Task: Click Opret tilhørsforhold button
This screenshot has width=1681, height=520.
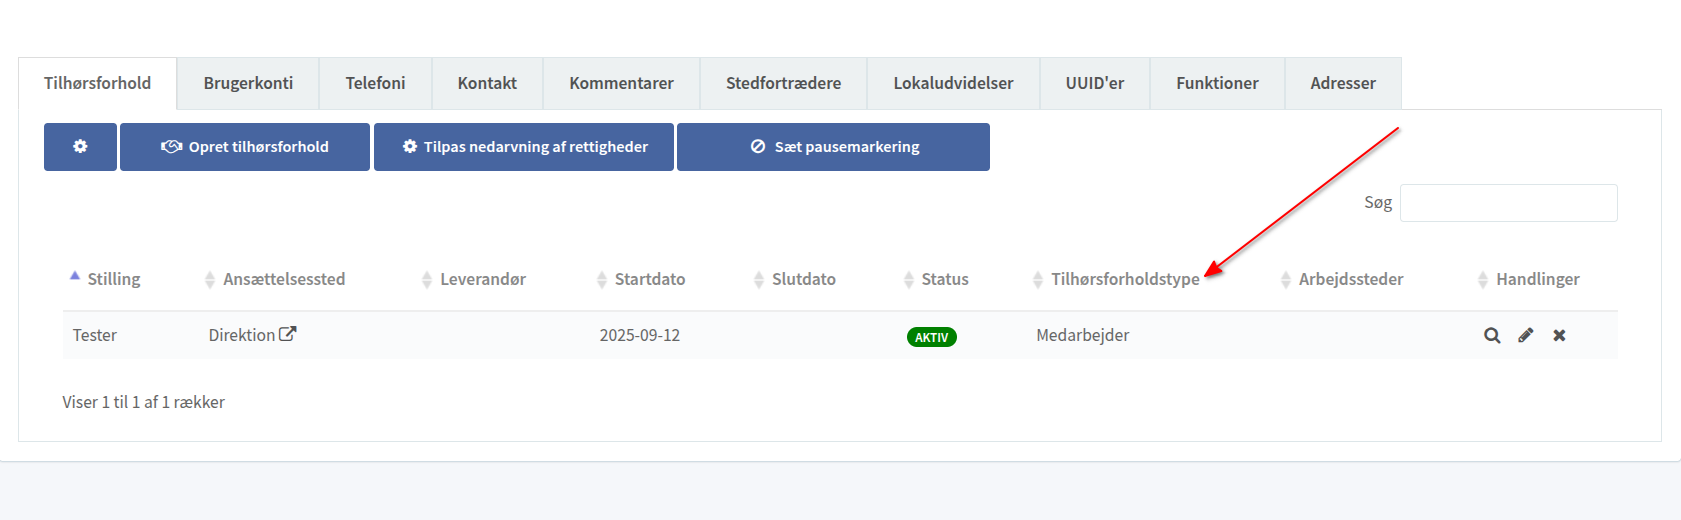Action: [245, 147]
